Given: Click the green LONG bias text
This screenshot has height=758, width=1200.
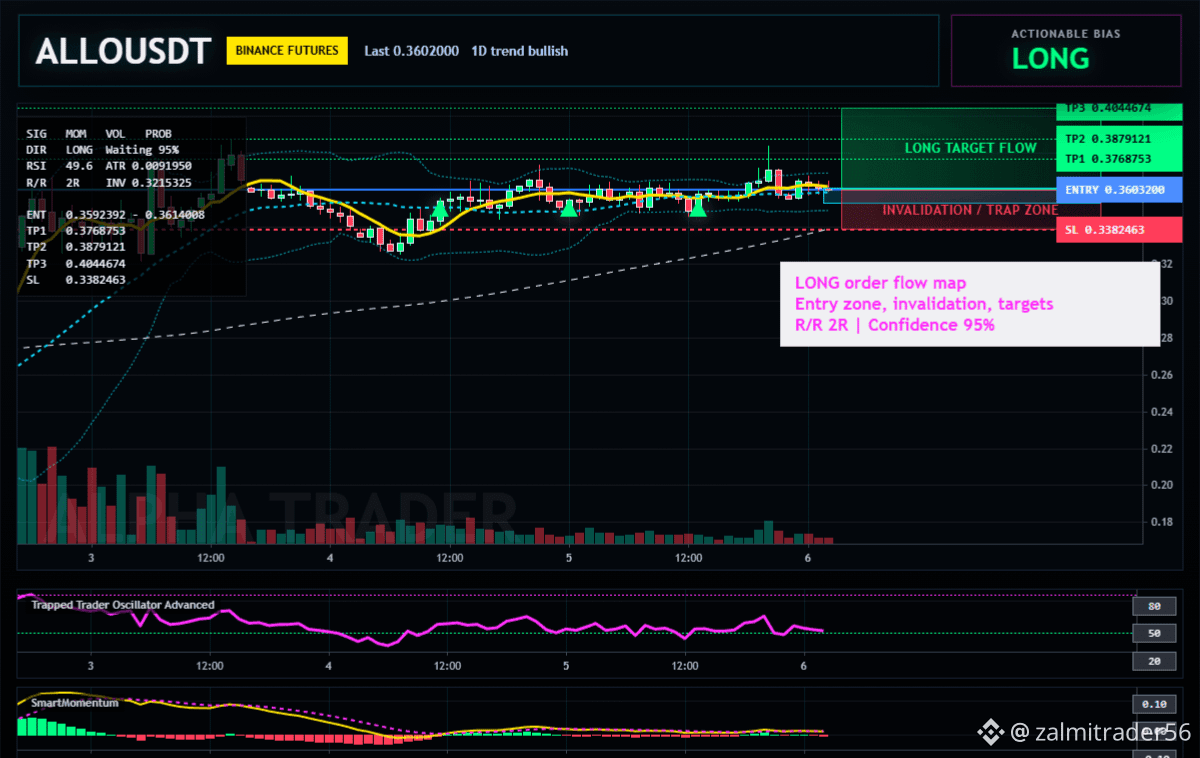Looking at the screenshot, I should pyautogui.click(x=1050, y=58).
